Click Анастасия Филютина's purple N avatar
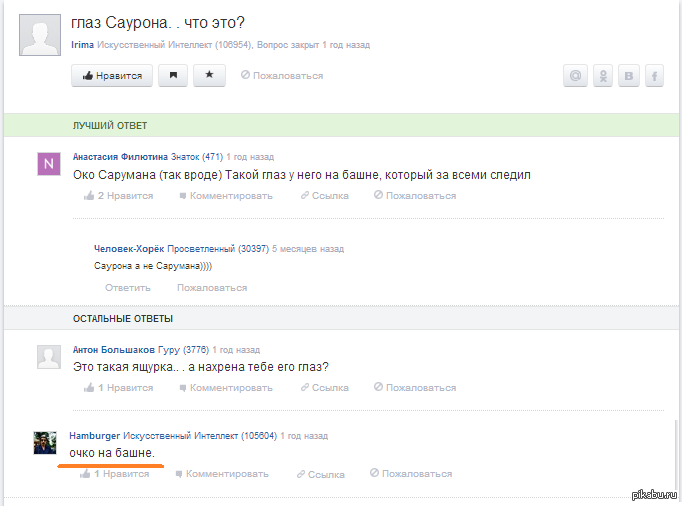This screenshot has height=506, width=682. click(49, 164)
